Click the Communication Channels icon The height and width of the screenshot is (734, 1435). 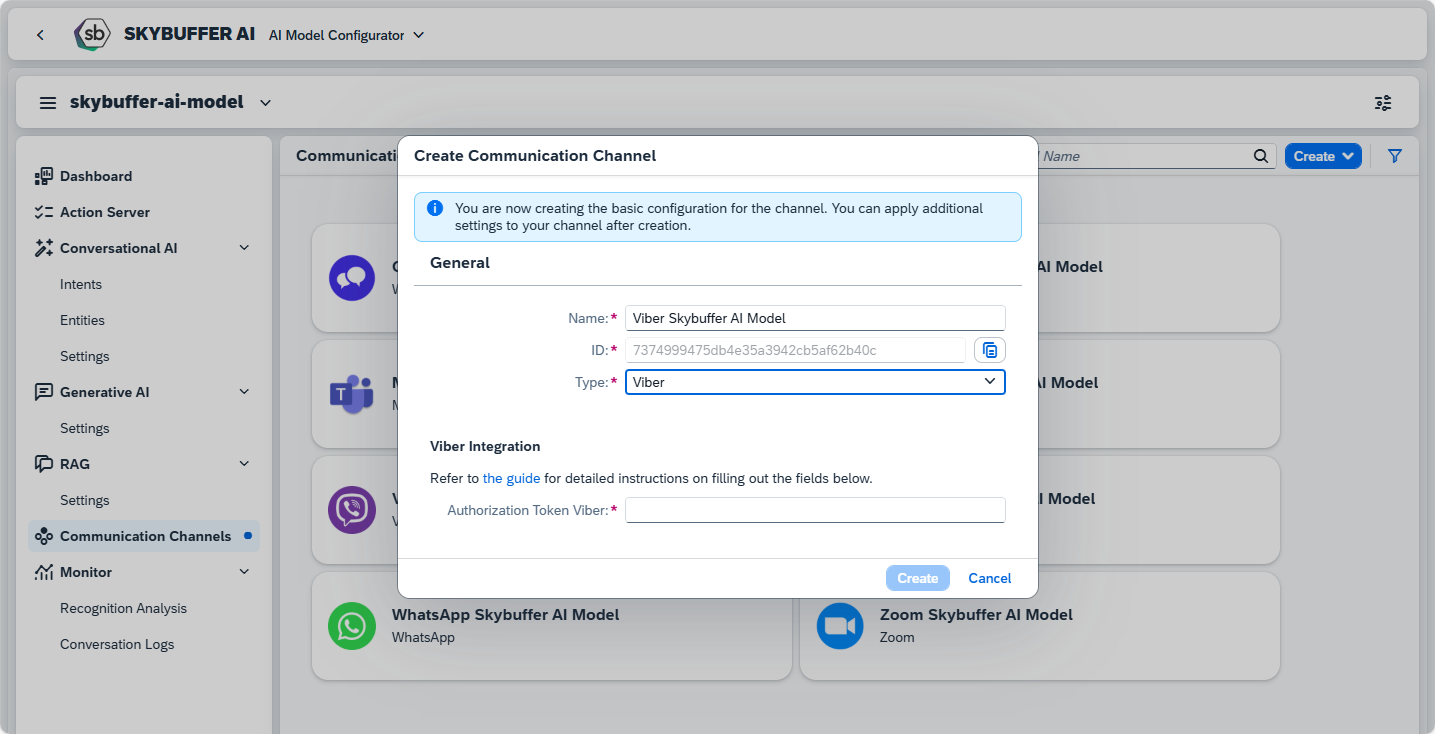(43, 536)
